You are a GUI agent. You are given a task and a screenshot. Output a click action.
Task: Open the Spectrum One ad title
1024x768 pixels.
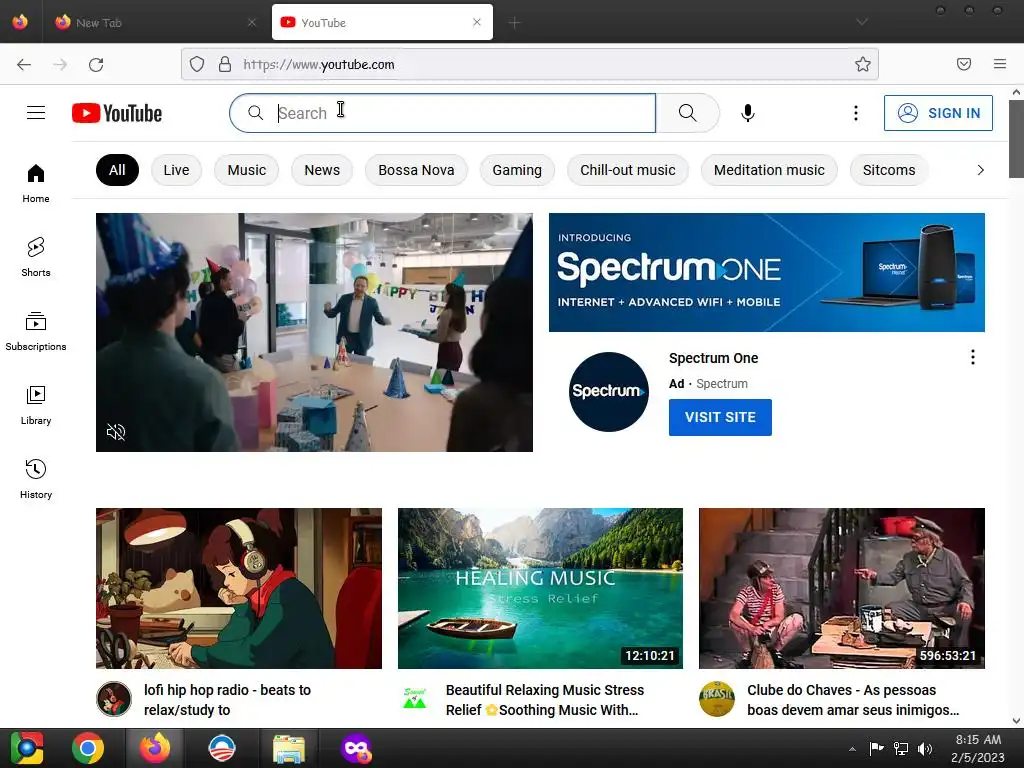[713, 358]
